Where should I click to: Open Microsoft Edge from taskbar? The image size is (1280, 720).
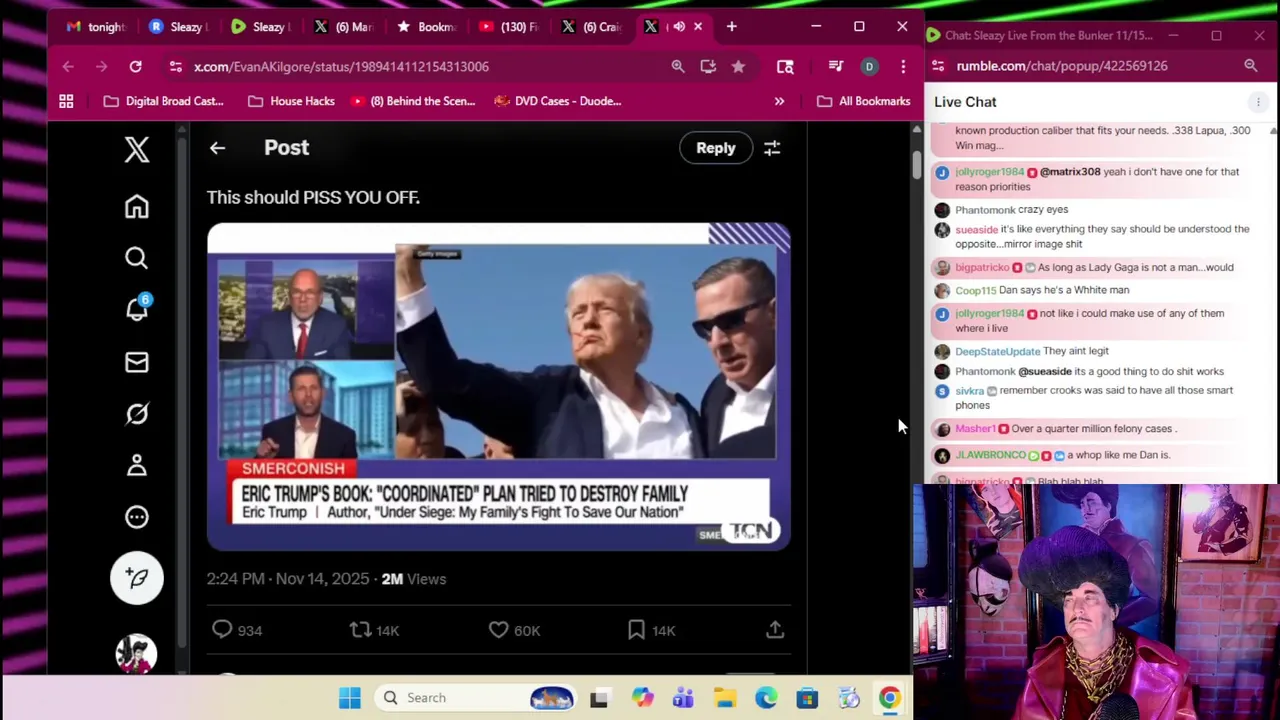766,698
